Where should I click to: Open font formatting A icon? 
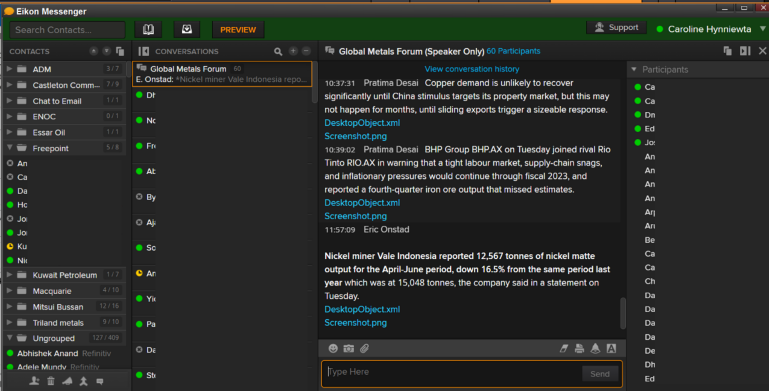611,348
